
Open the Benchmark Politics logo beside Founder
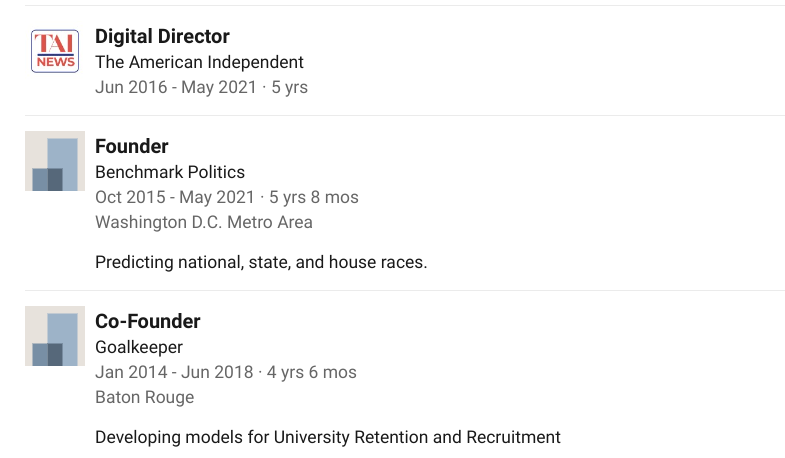[x=55, y=161]
